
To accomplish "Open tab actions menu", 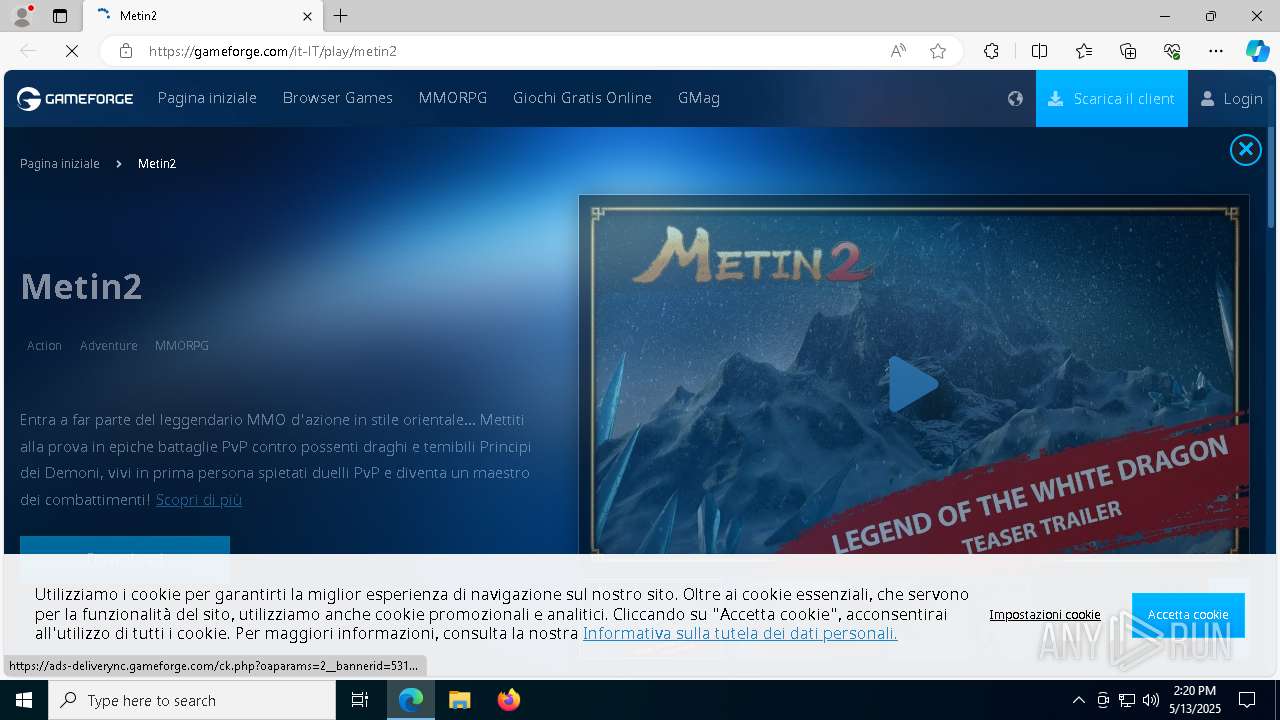I will pos(60,16).
